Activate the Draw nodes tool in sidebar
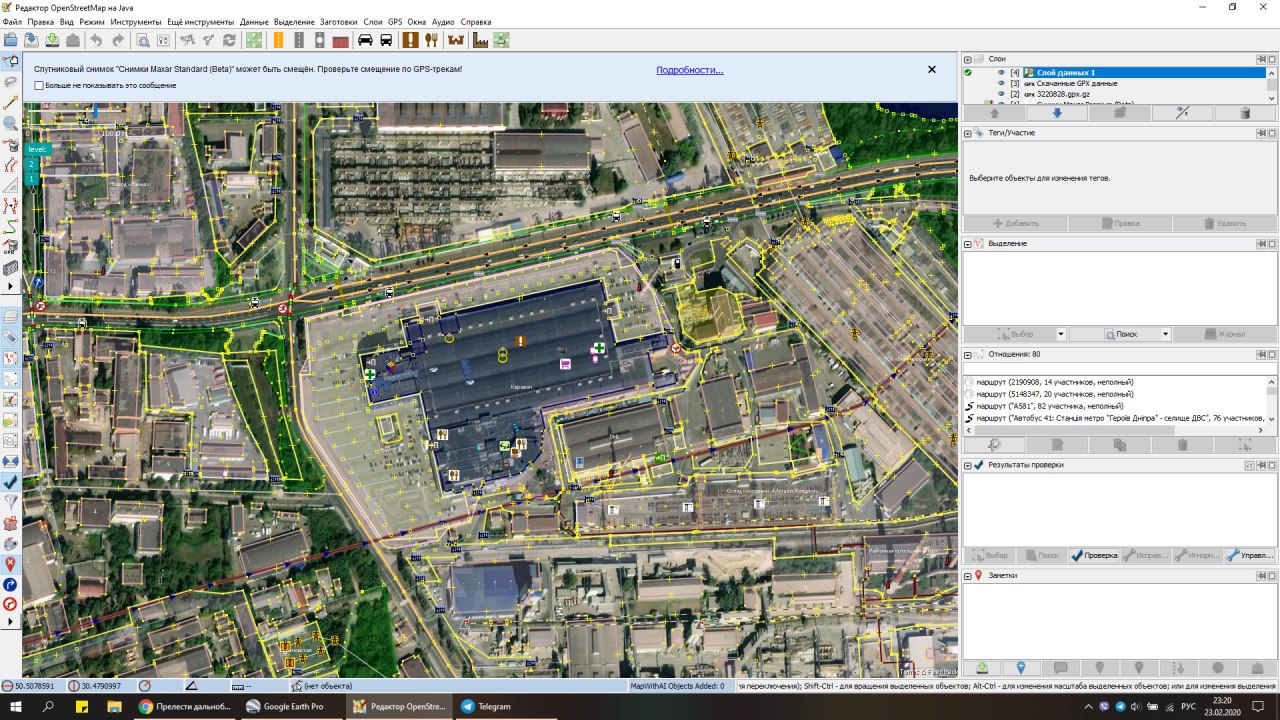This screenshot has height=720, width=1280. 11,102
